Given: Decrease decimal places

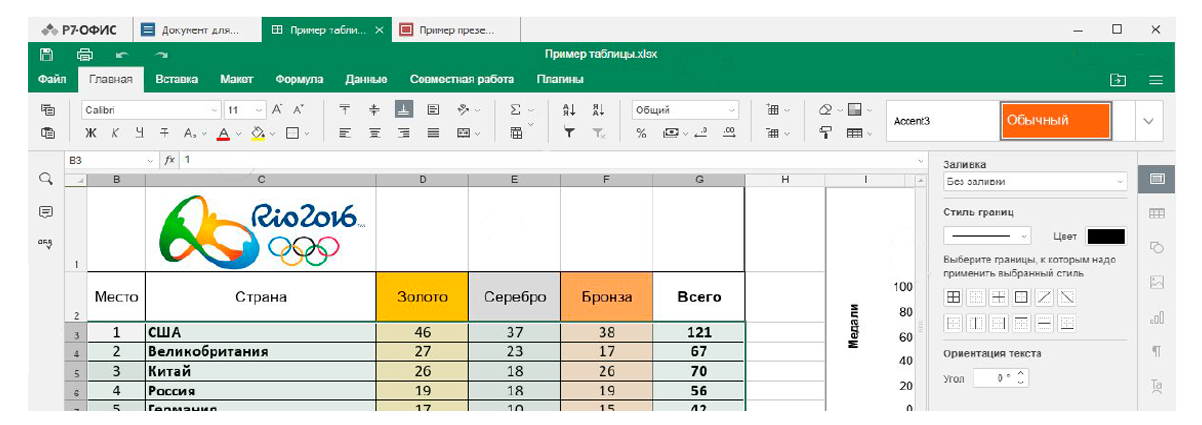Looking at the screenshot, I should pyautogui.click(x=701, y=132).
